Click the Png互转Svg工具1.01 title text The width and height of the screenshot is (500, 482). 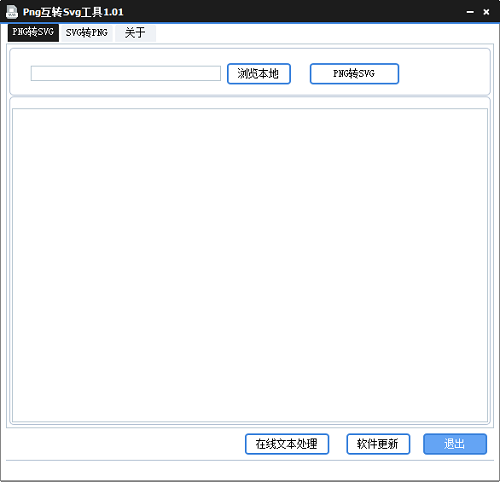(x=73, y=12)
